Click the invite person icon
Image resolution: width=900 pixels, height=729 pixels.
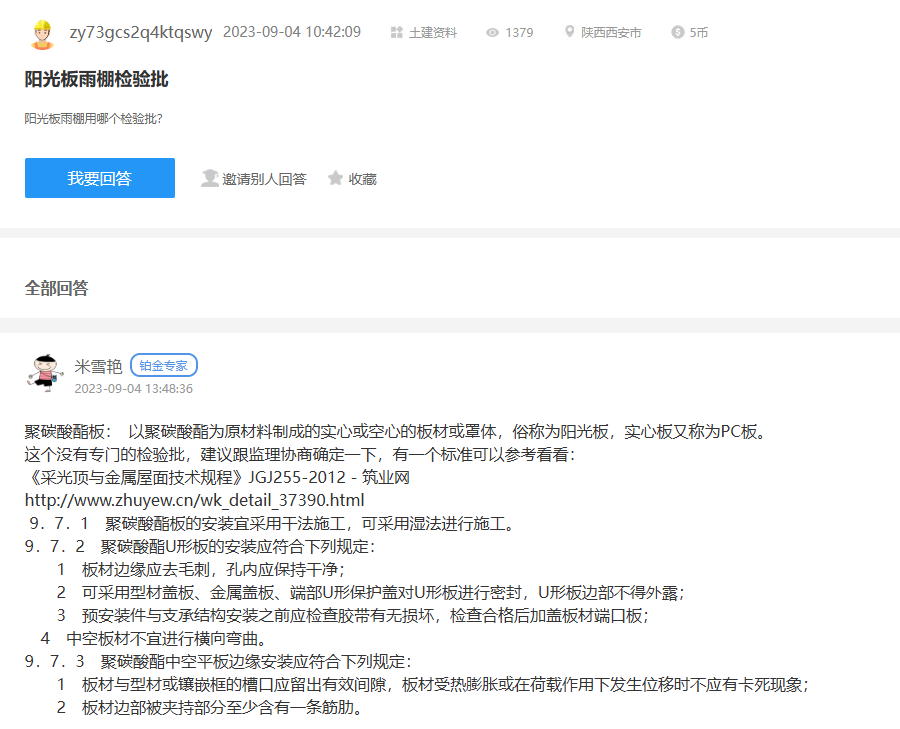210,179
